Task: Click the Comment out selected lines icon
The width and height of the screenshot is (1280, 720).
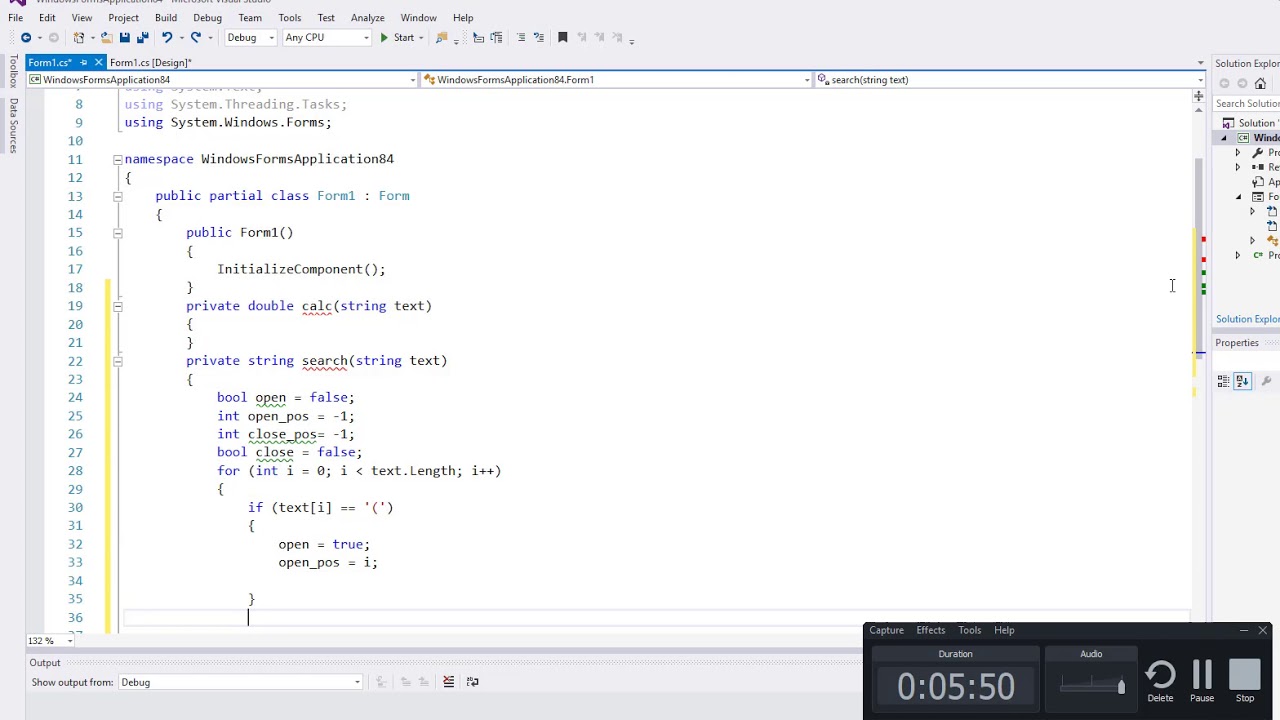Action: tap(521, 38)
